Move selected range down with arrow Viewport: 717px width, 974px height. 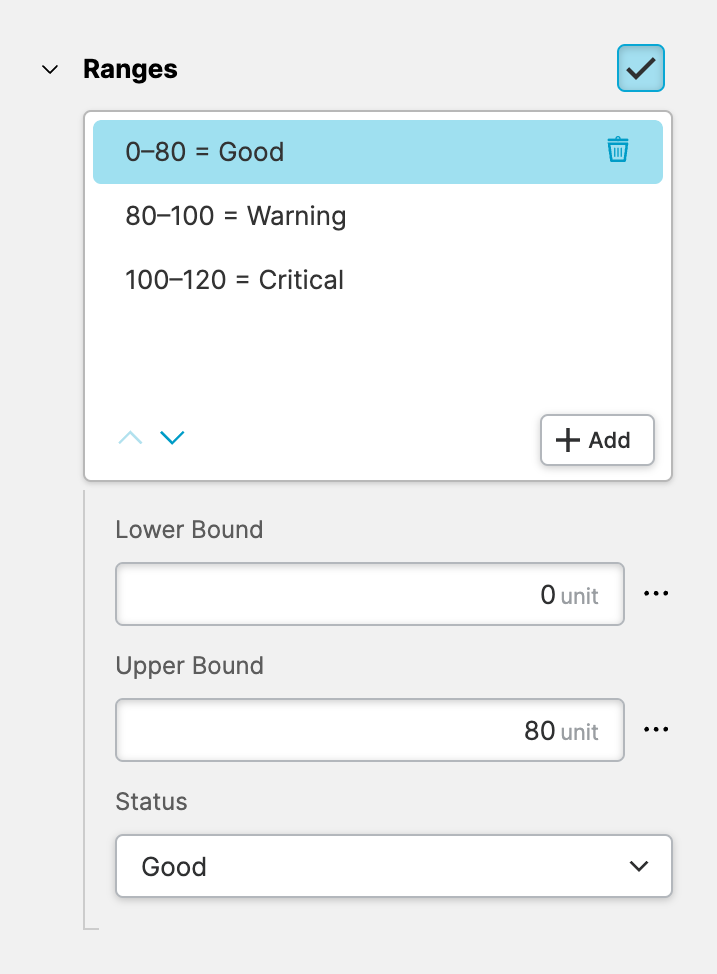pos(173,438)
